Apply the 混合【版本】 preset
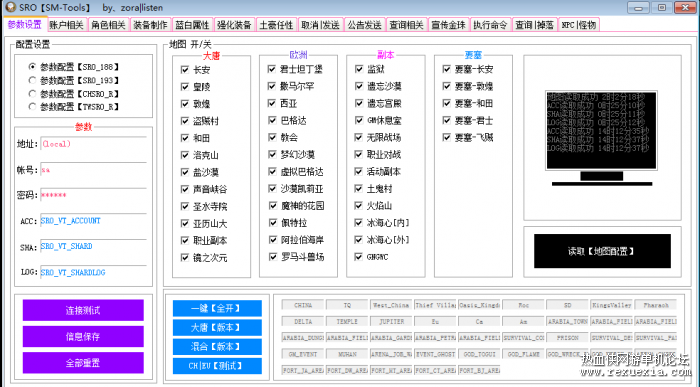This screenshot has height=387, width=700. click(x=217, y=347)
